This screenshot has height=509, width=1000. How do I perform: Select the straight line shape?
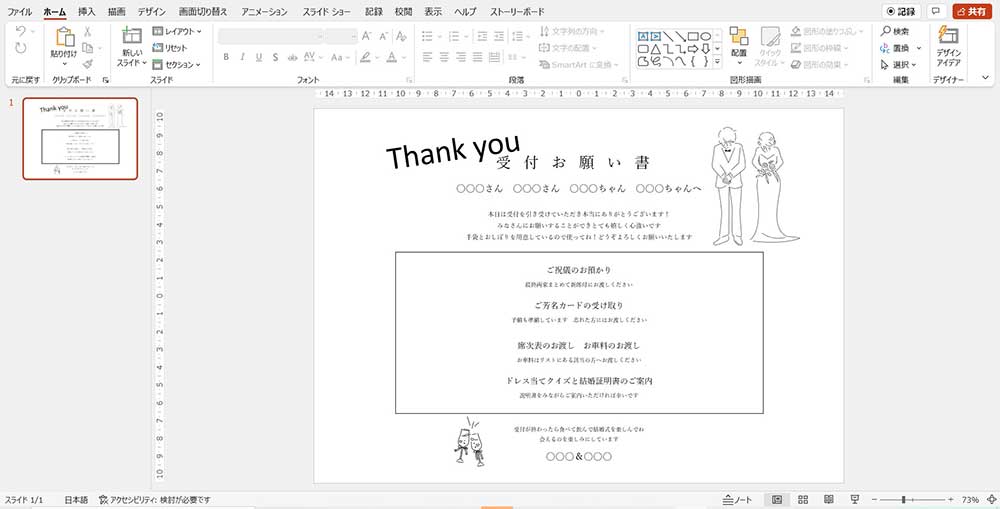(668, 36)
